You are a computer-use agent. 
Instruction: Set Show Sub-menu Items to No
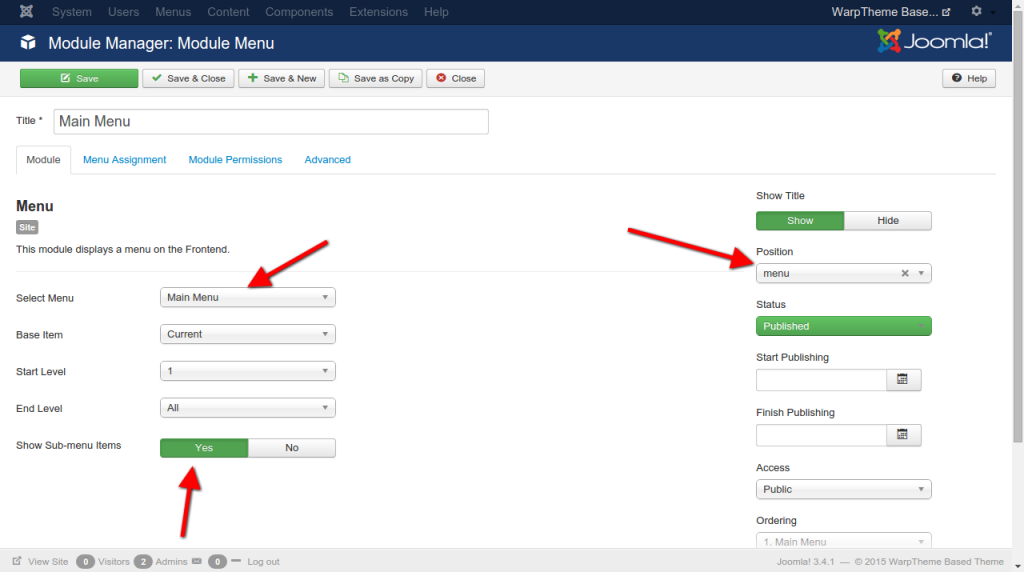coord(291,447)
